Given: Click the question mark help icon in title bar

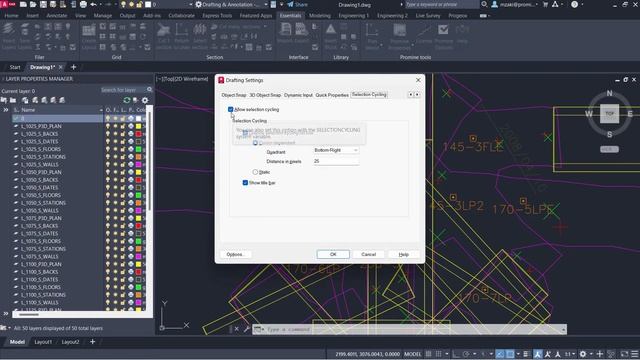Looking at the screenshot, I should [x=574, y=4].
